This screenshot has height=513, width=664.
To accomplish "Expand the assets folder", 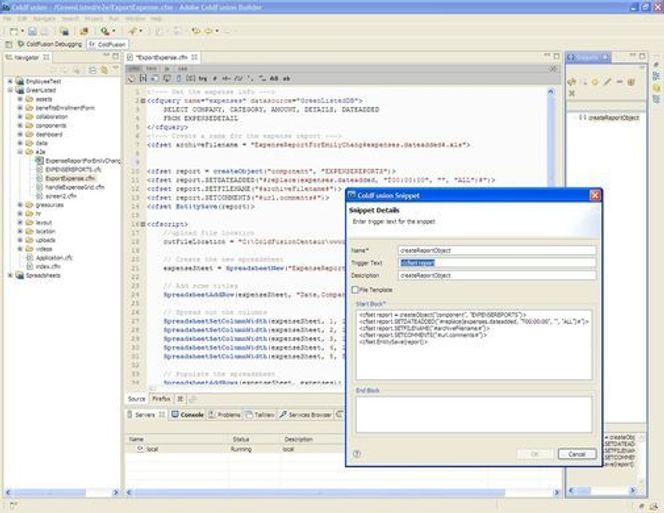I will coord(20,99).
